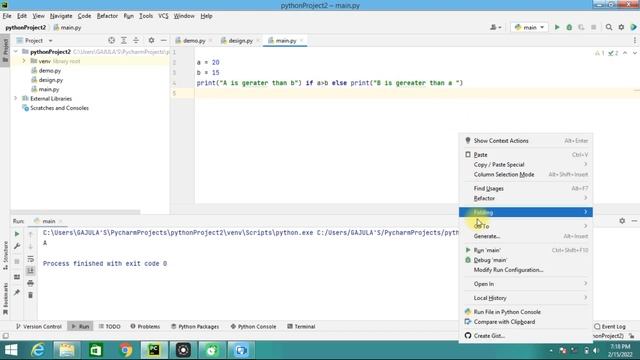Open design.py in Project tree

click(x=51, y=80)
